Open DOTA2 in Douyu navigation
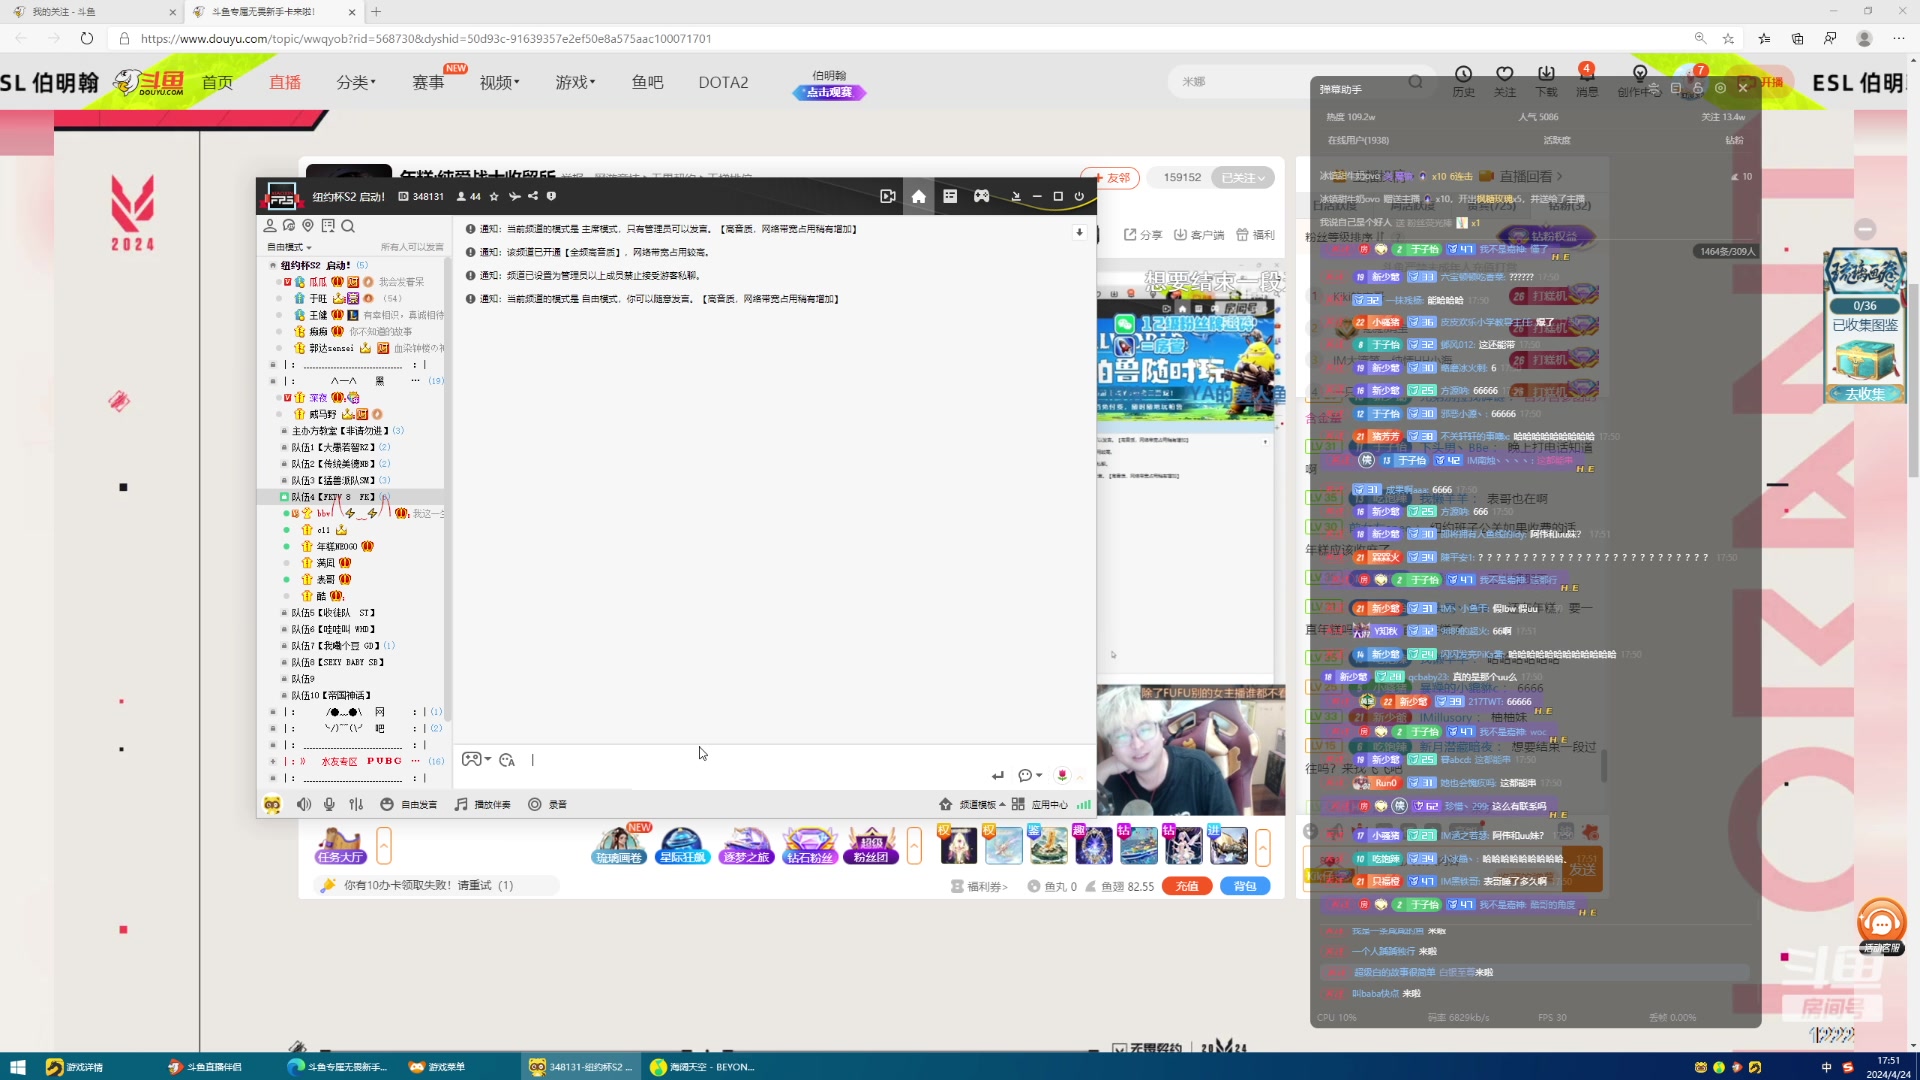This screenshot has height=1080, width=1920. point(723,82)
